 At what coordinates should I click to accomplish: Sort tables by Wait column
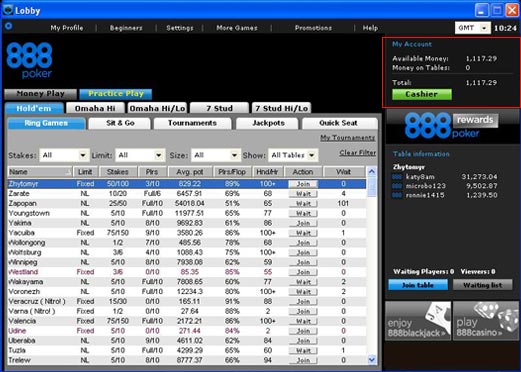point(343,172)
